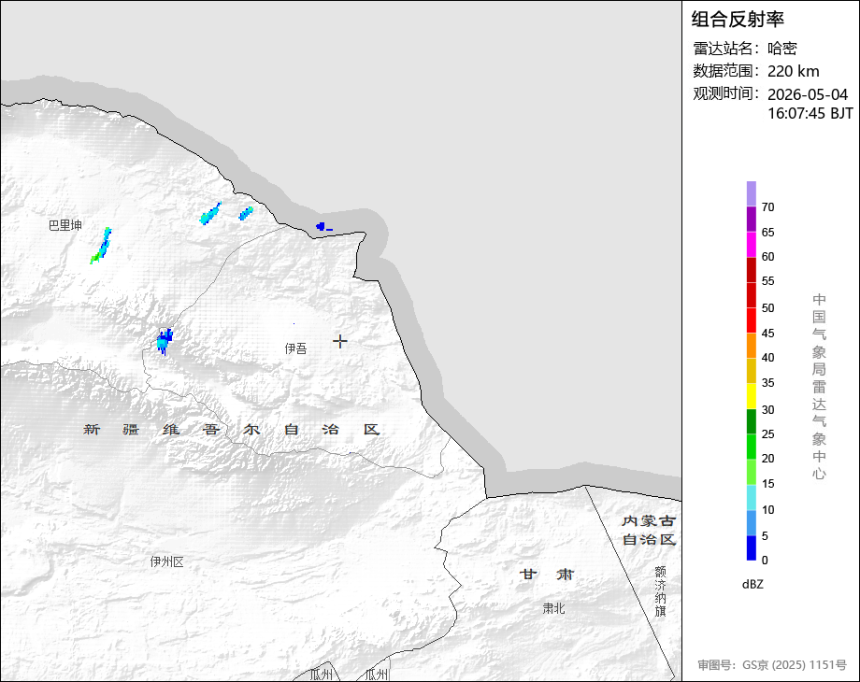Click the 内蒙古 map label

tap(649, 521)
